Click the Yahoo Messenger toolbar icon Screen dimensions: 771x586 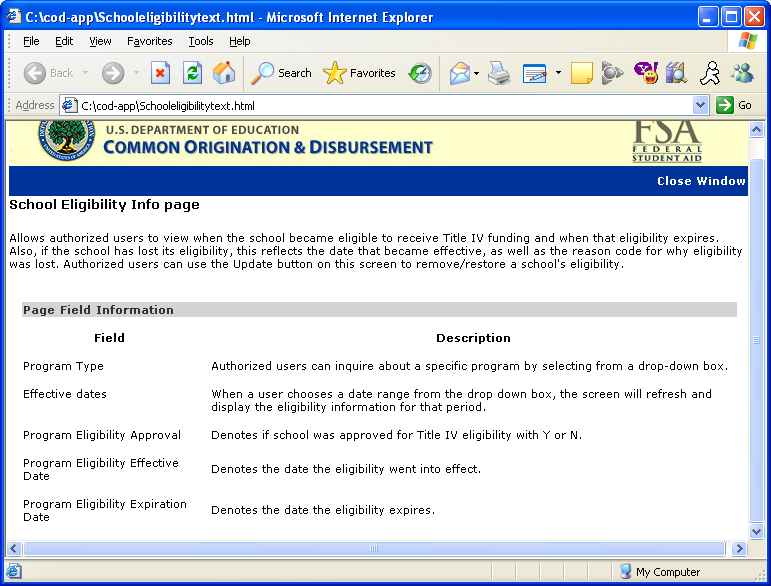(645, 73)
